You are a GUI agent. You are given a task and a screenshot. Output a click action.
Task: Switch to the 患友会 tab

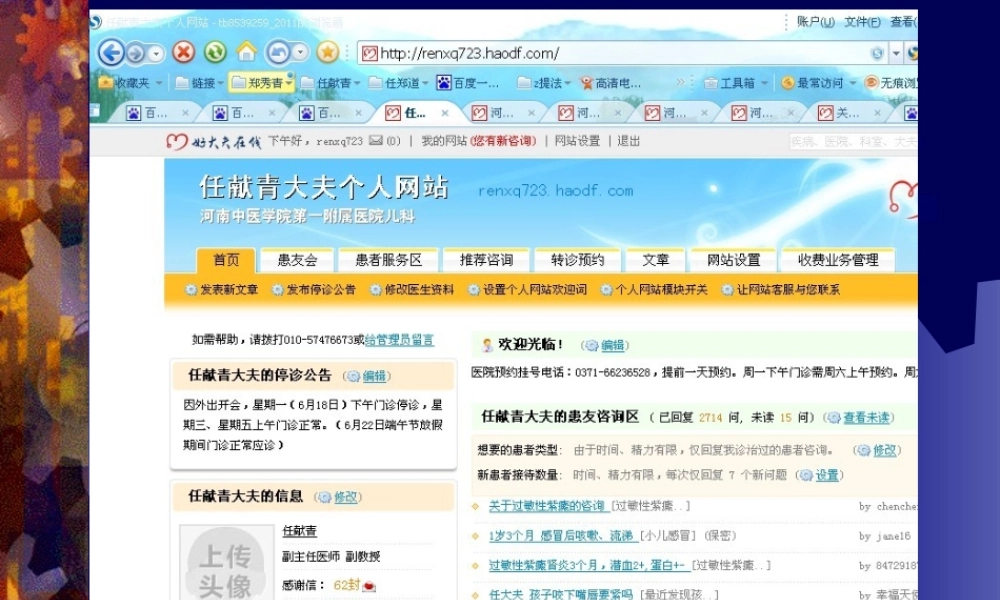[296, 259]
